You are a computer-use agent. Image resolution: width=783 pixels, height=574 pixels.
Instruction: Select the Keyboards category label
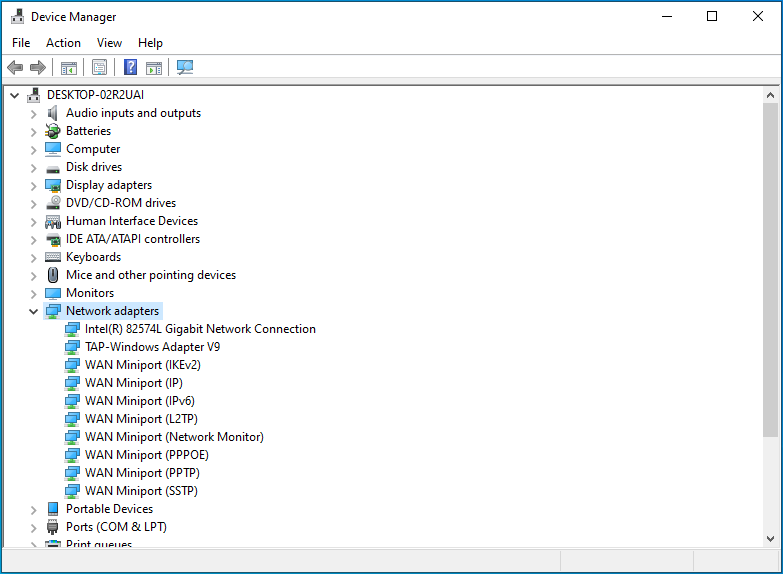coord(93,257)
